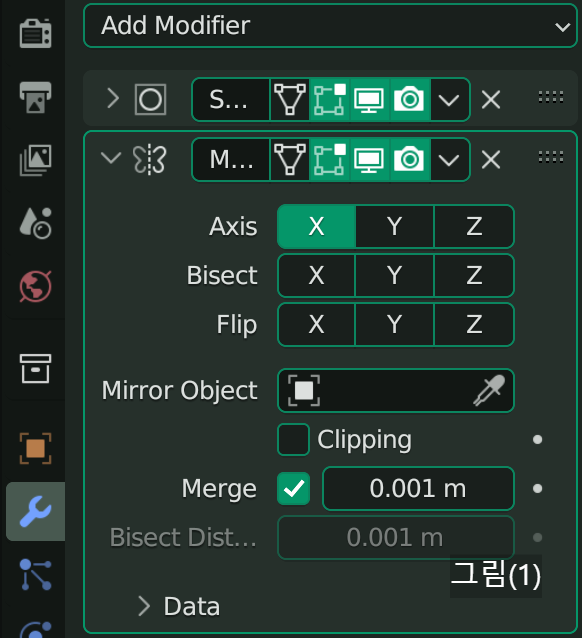
Task: Toggle render visibility for Subdivision modifier
Action: coord(410,99)
